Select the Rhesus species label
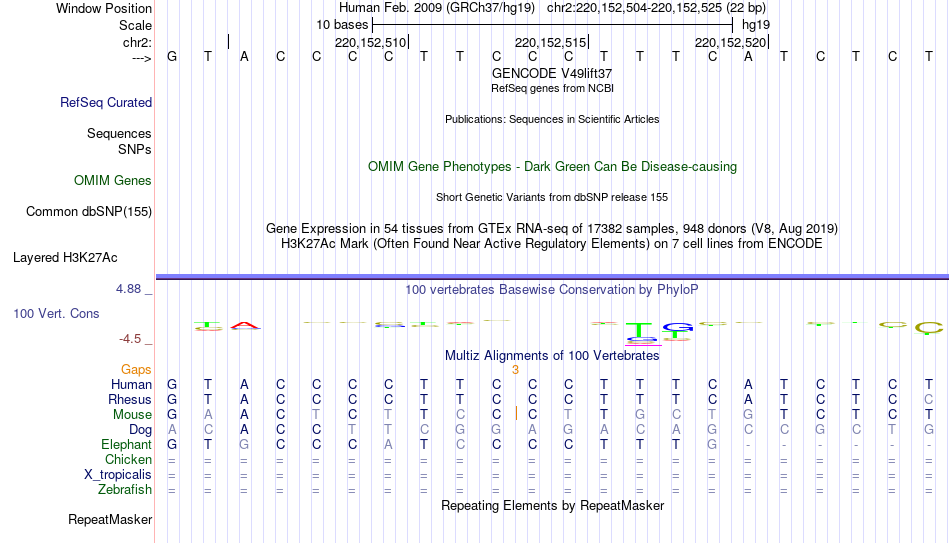950x543 pixels. (130, 400)
